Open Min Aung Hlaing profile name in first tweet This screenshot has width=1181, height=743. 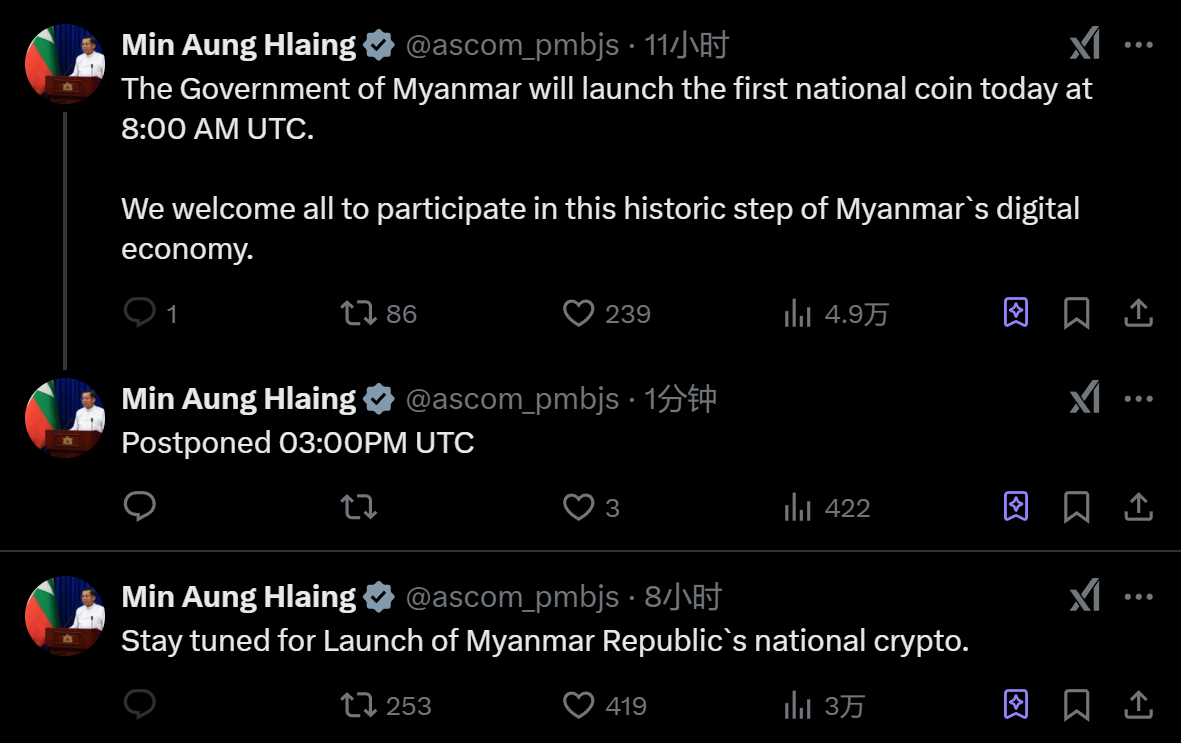pos(238,45)
